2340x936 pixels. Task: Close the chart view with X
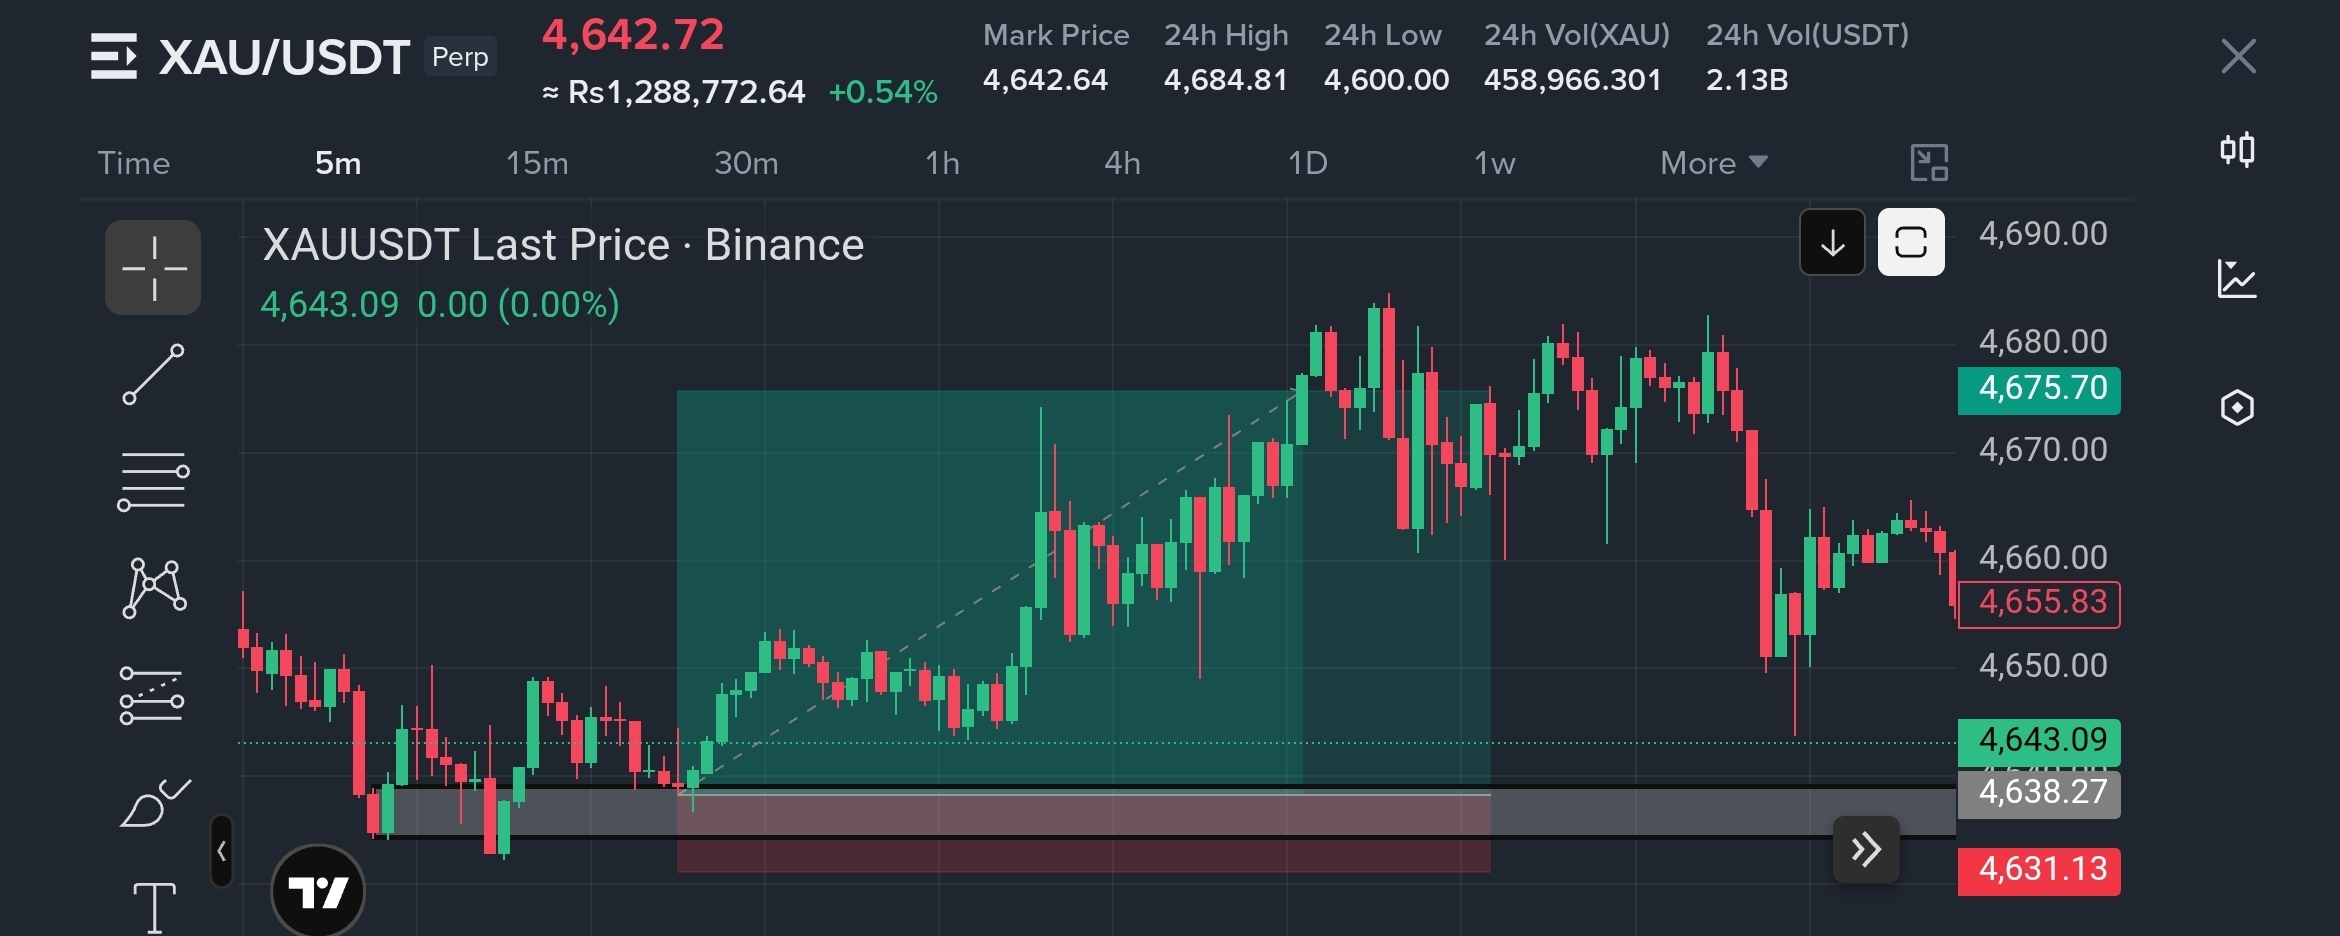click(2238, 56)
